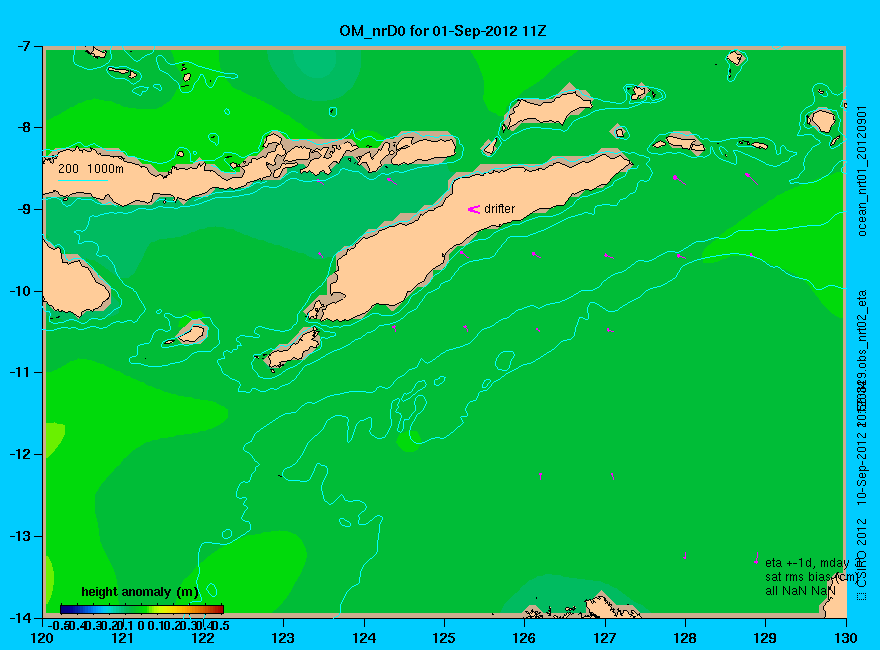Click the y-axis label '-10'
Image resolution: width=880 pixels, height=650 pixels.
(x=21, y=291)
